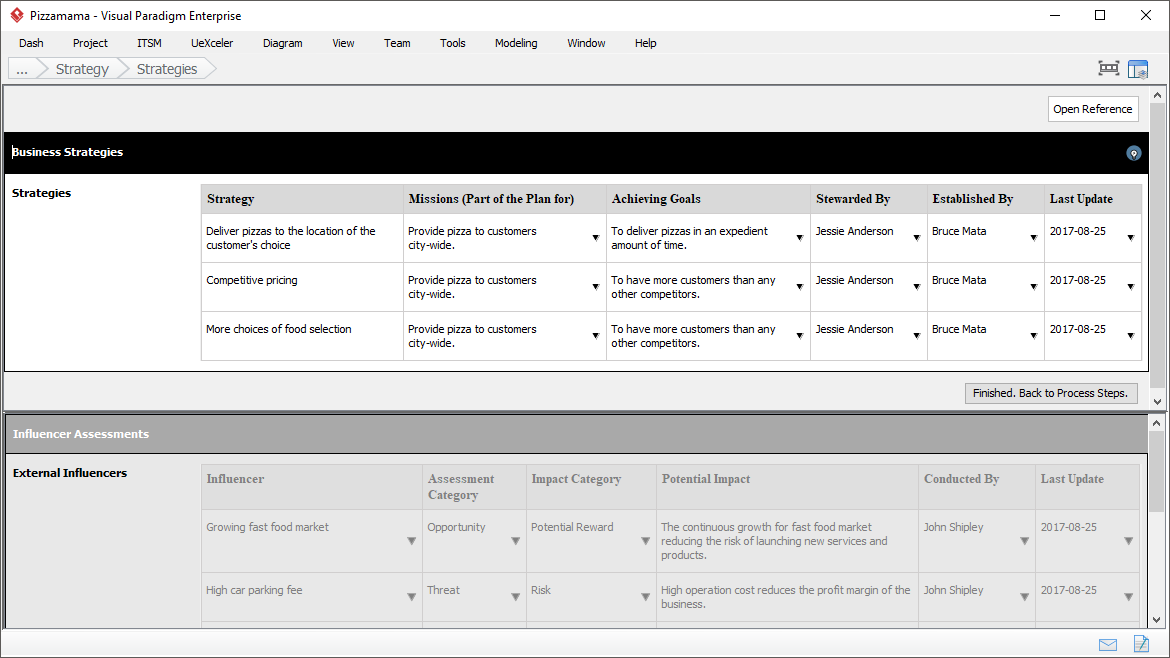Open the Modeling menu
1170x658 pixels.
(516, 43)
